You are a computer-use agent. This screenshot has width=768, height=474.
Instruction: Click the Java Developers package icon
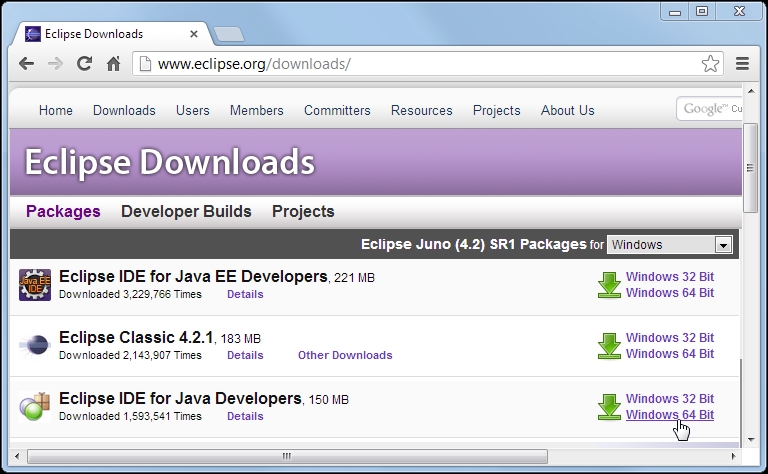[35, 406]
